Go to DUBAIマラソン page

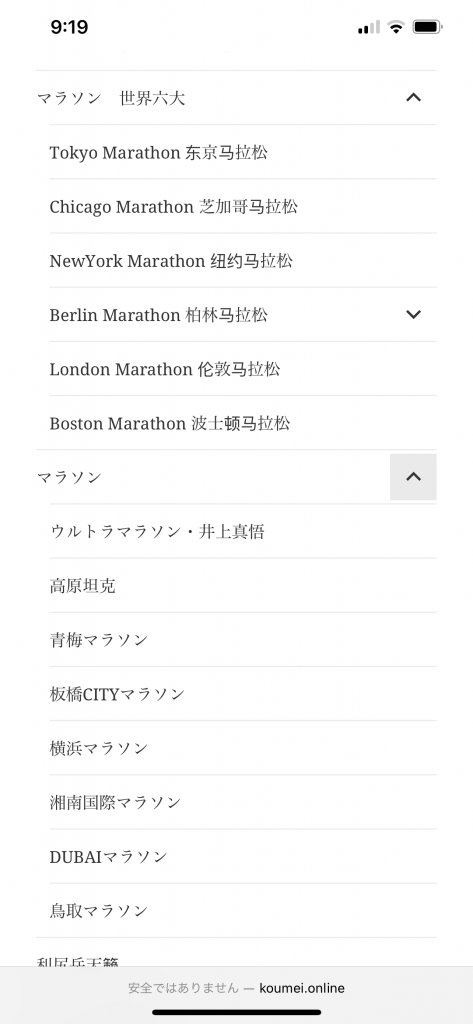(108, 857)
